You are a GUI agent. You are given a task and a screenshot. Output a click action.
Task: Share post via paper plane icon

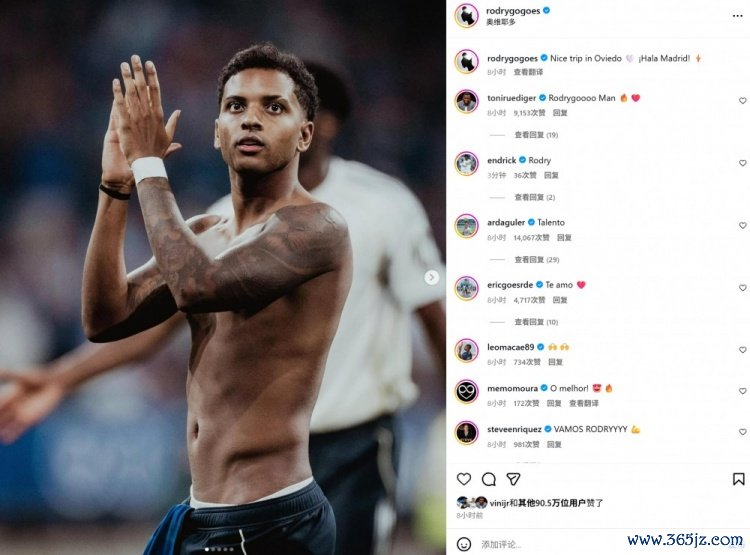[513, 479]
